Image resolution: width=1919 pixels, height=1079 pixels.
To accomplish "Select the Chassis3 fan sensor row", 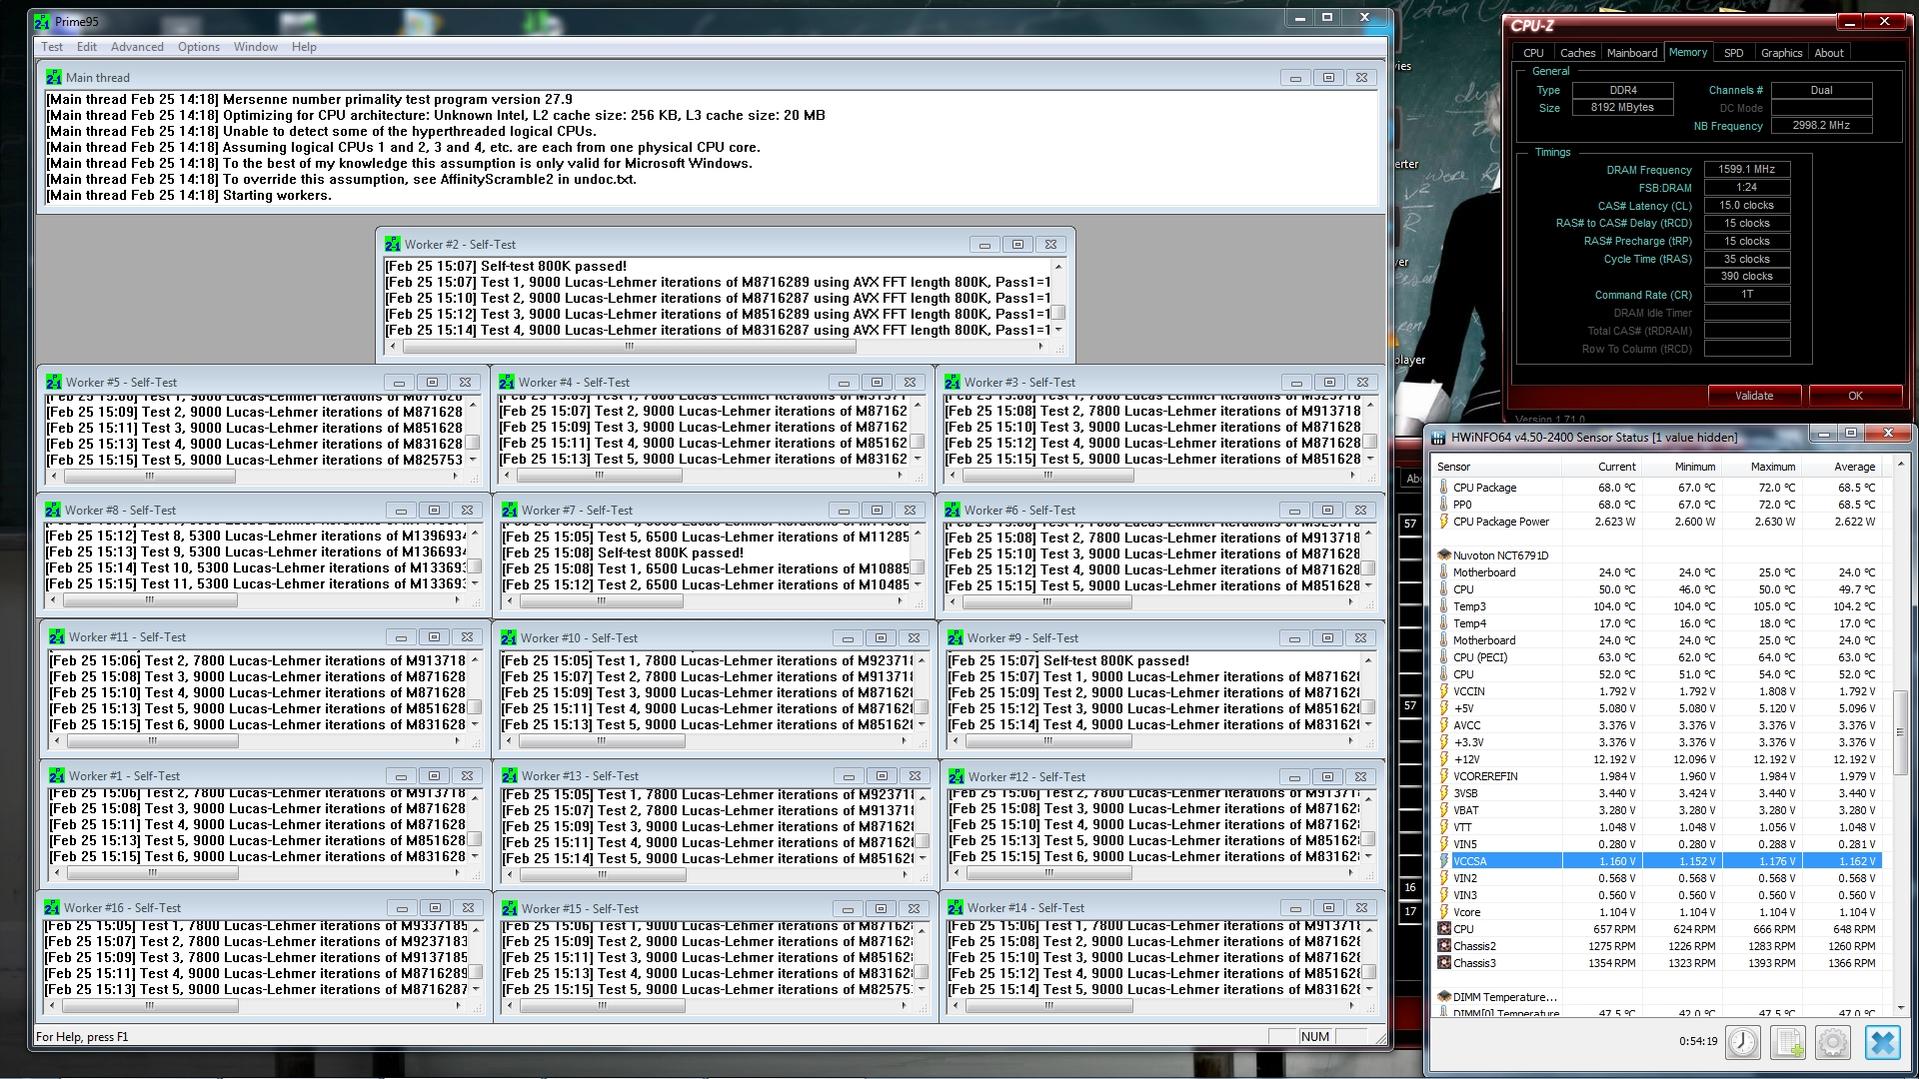I will (1658, 963).
